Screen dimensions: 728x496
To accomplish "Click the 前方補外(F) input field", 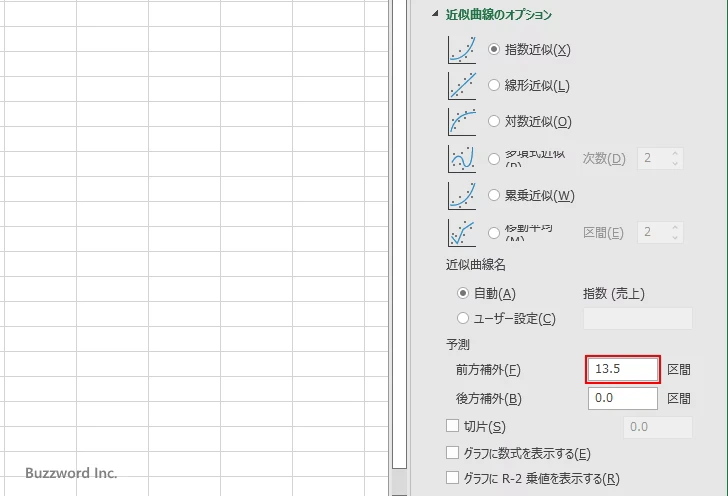I will (623, 369).
